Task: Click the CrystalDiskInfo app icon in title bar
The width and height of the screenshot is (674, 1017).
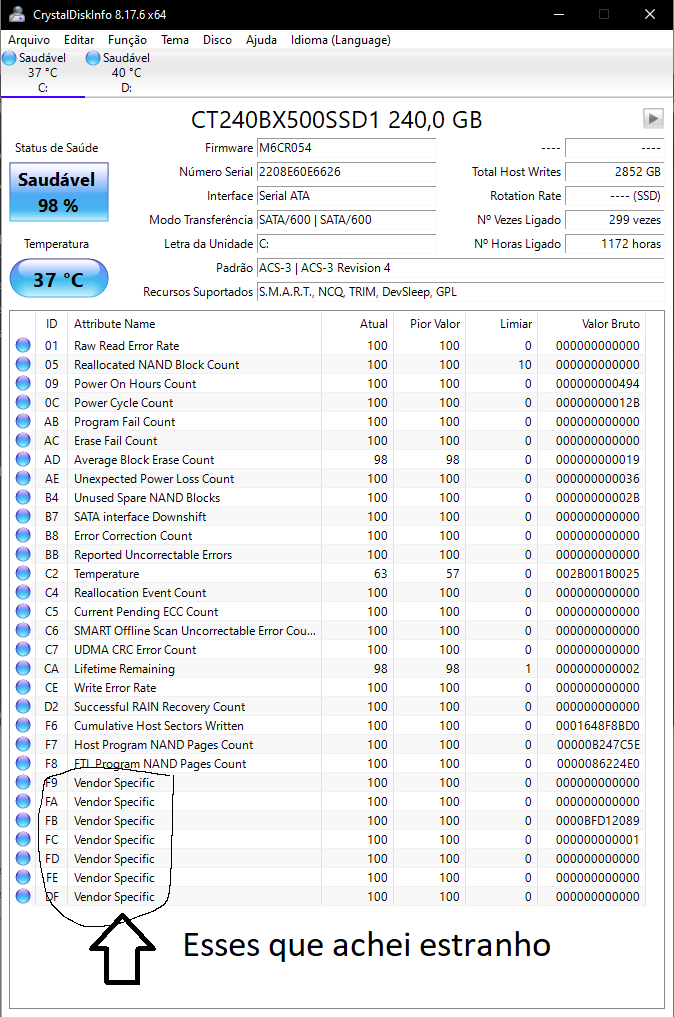Action: pyautogui.click(x=17, y=14)
